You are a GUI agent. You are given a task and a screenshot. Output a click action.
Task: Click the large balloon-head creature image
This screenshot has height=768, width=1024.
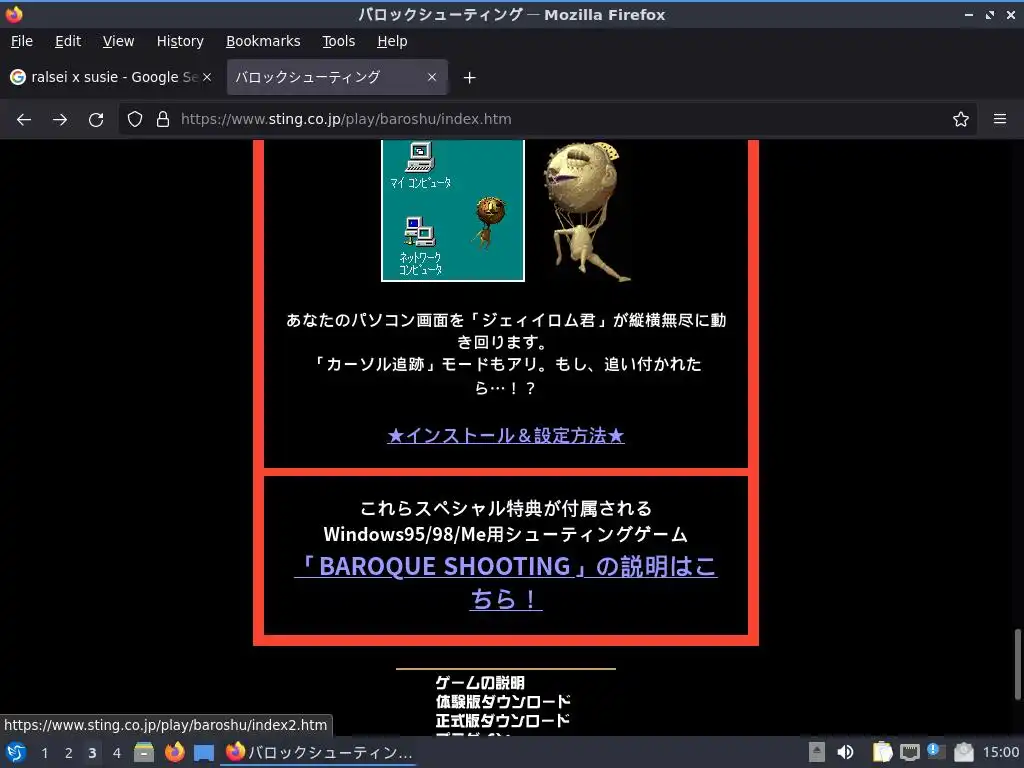pyautogui.click(x=586, y=212)
